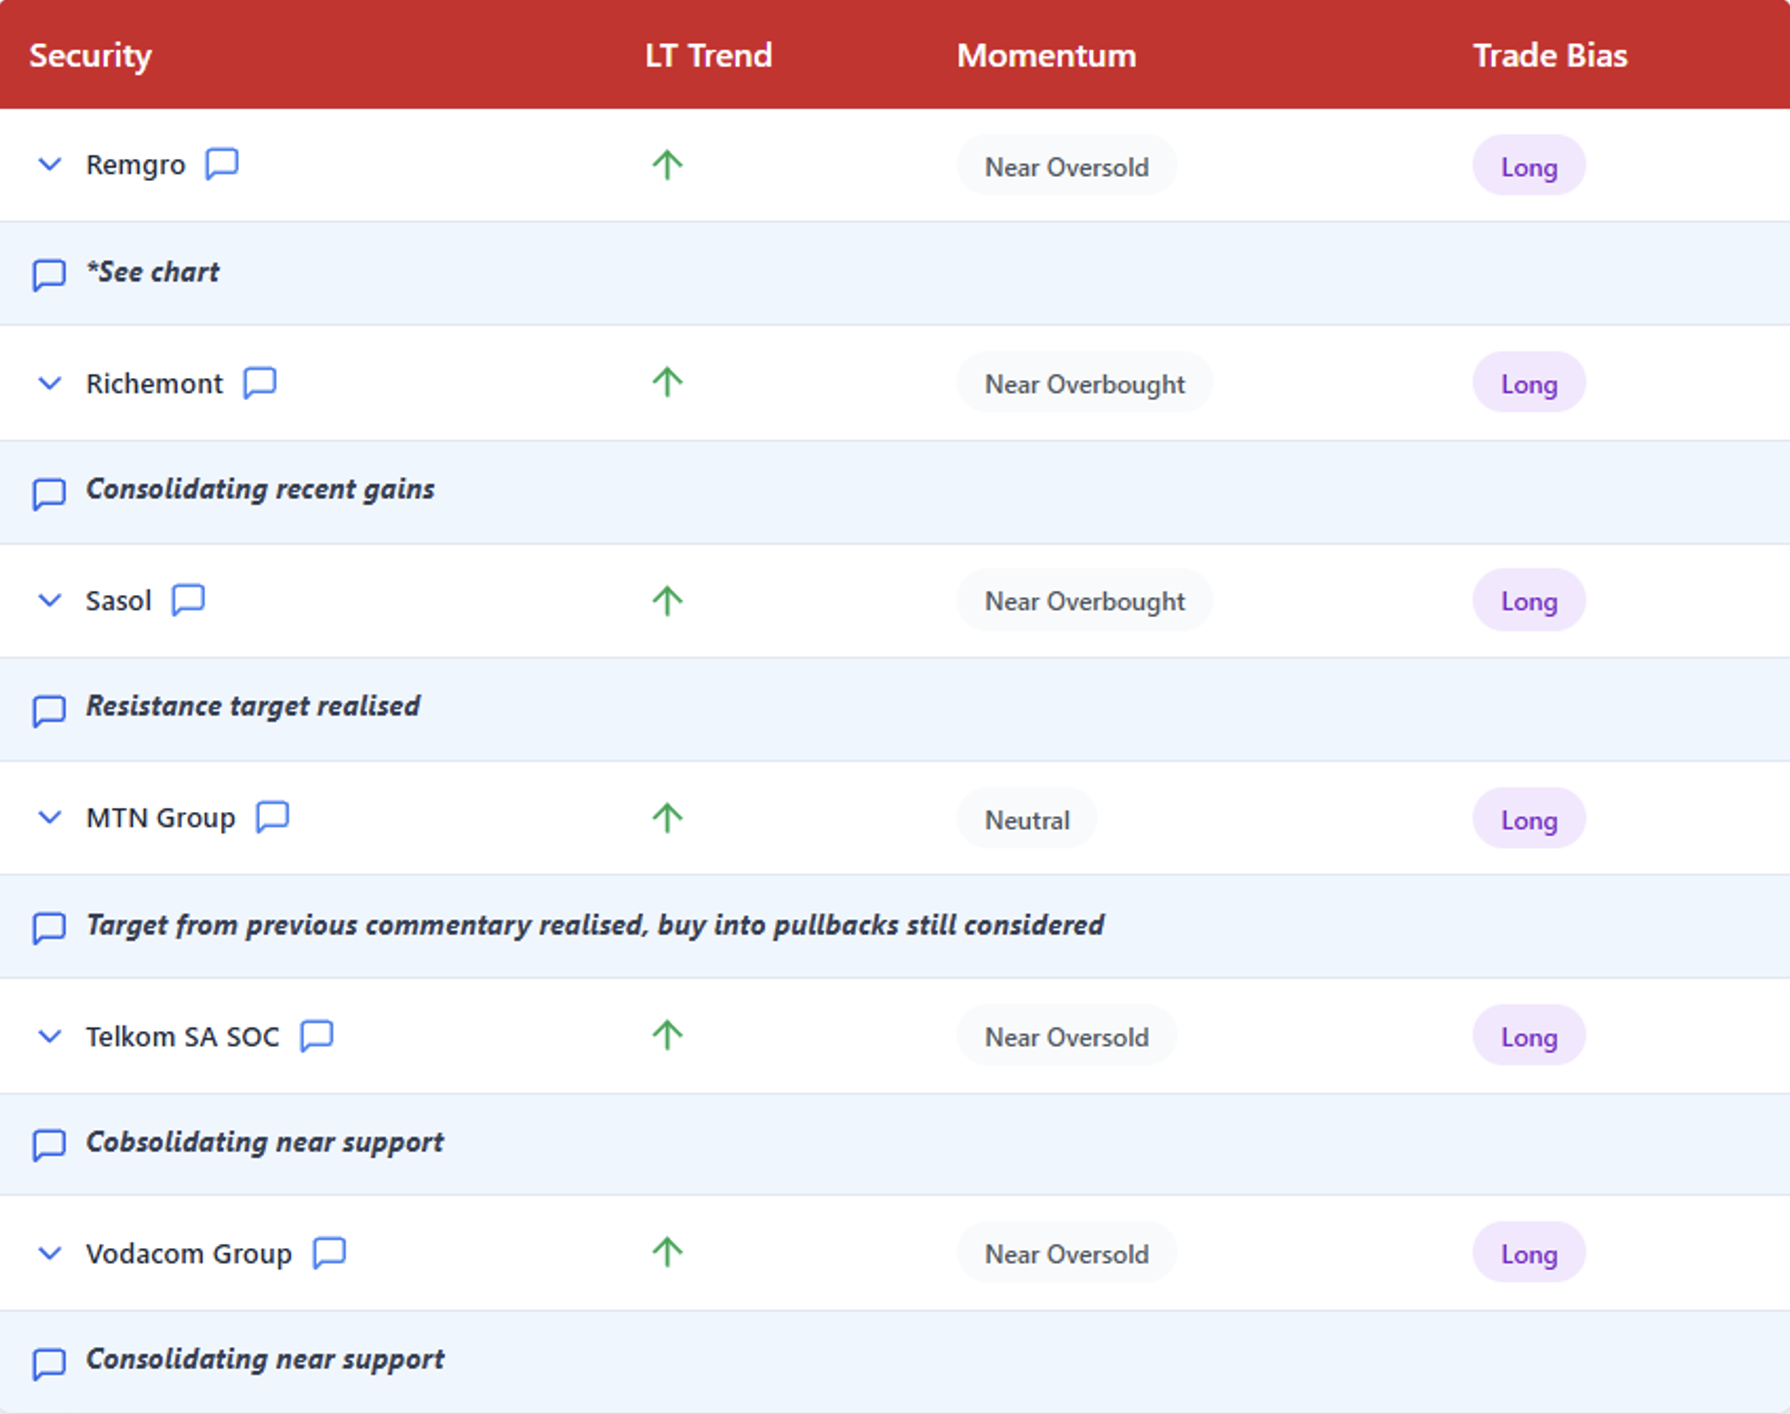Image resolution: width=1790 pixels, height=1414 pixels.
Task: Open the comment icon next to MTN Group
Action: pyautogui.click(x=272, y=817)
